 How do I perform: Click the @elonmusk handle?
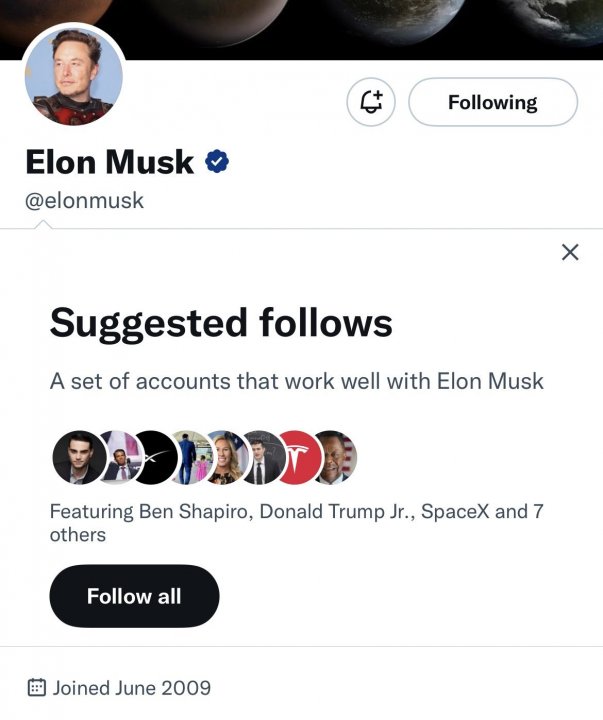pos(84,200)
